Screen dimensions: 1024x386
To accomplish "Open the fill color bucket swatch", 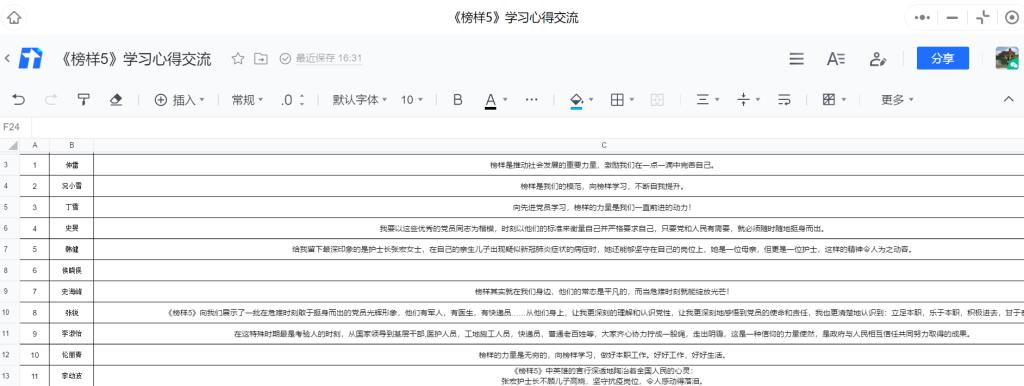I will point(577,100).
